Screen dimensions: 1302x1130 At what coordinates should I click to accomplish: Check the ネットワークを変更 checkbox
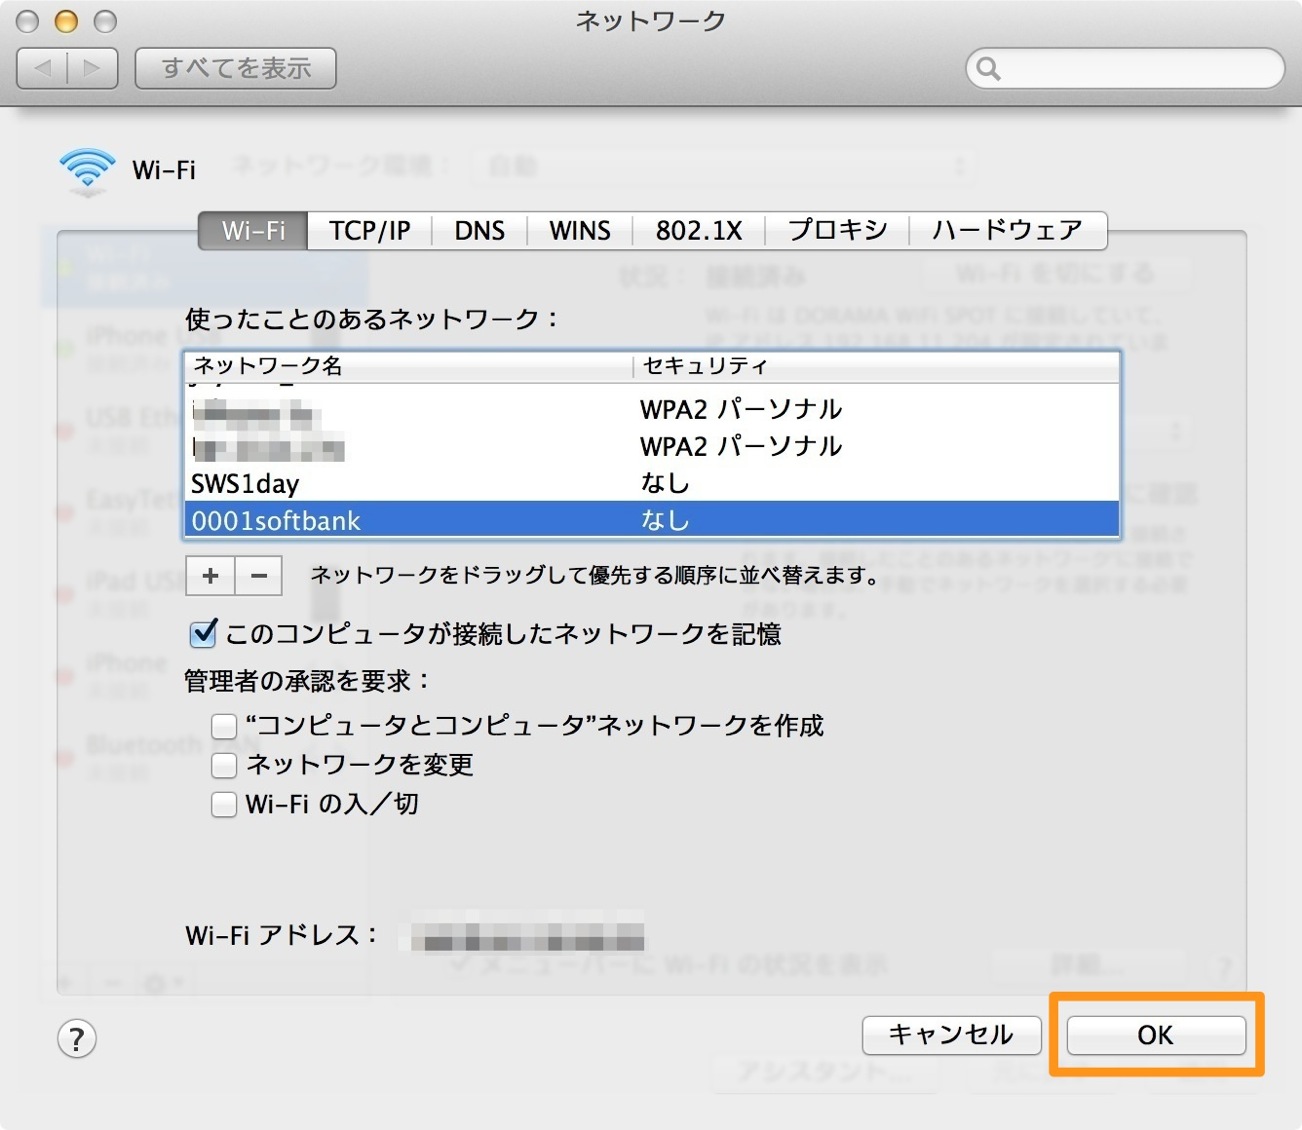[x=224, y=765]
